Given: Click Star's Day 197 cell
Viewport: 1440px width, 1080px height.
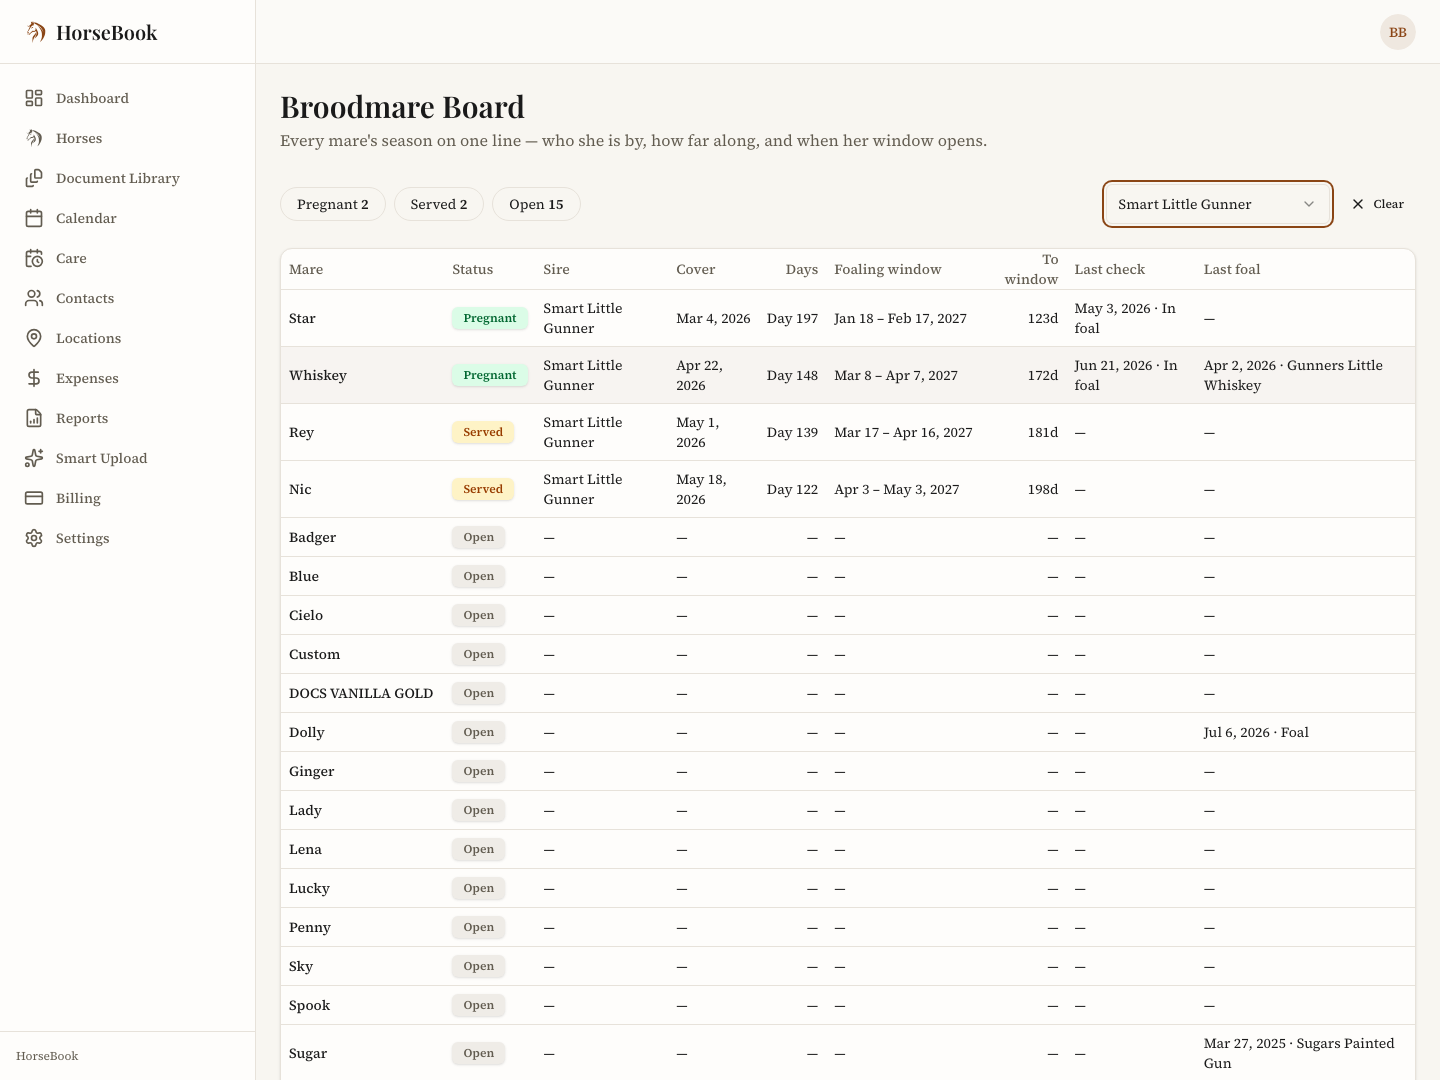Looking at the screenshot, I should click(x=792, y=318).
